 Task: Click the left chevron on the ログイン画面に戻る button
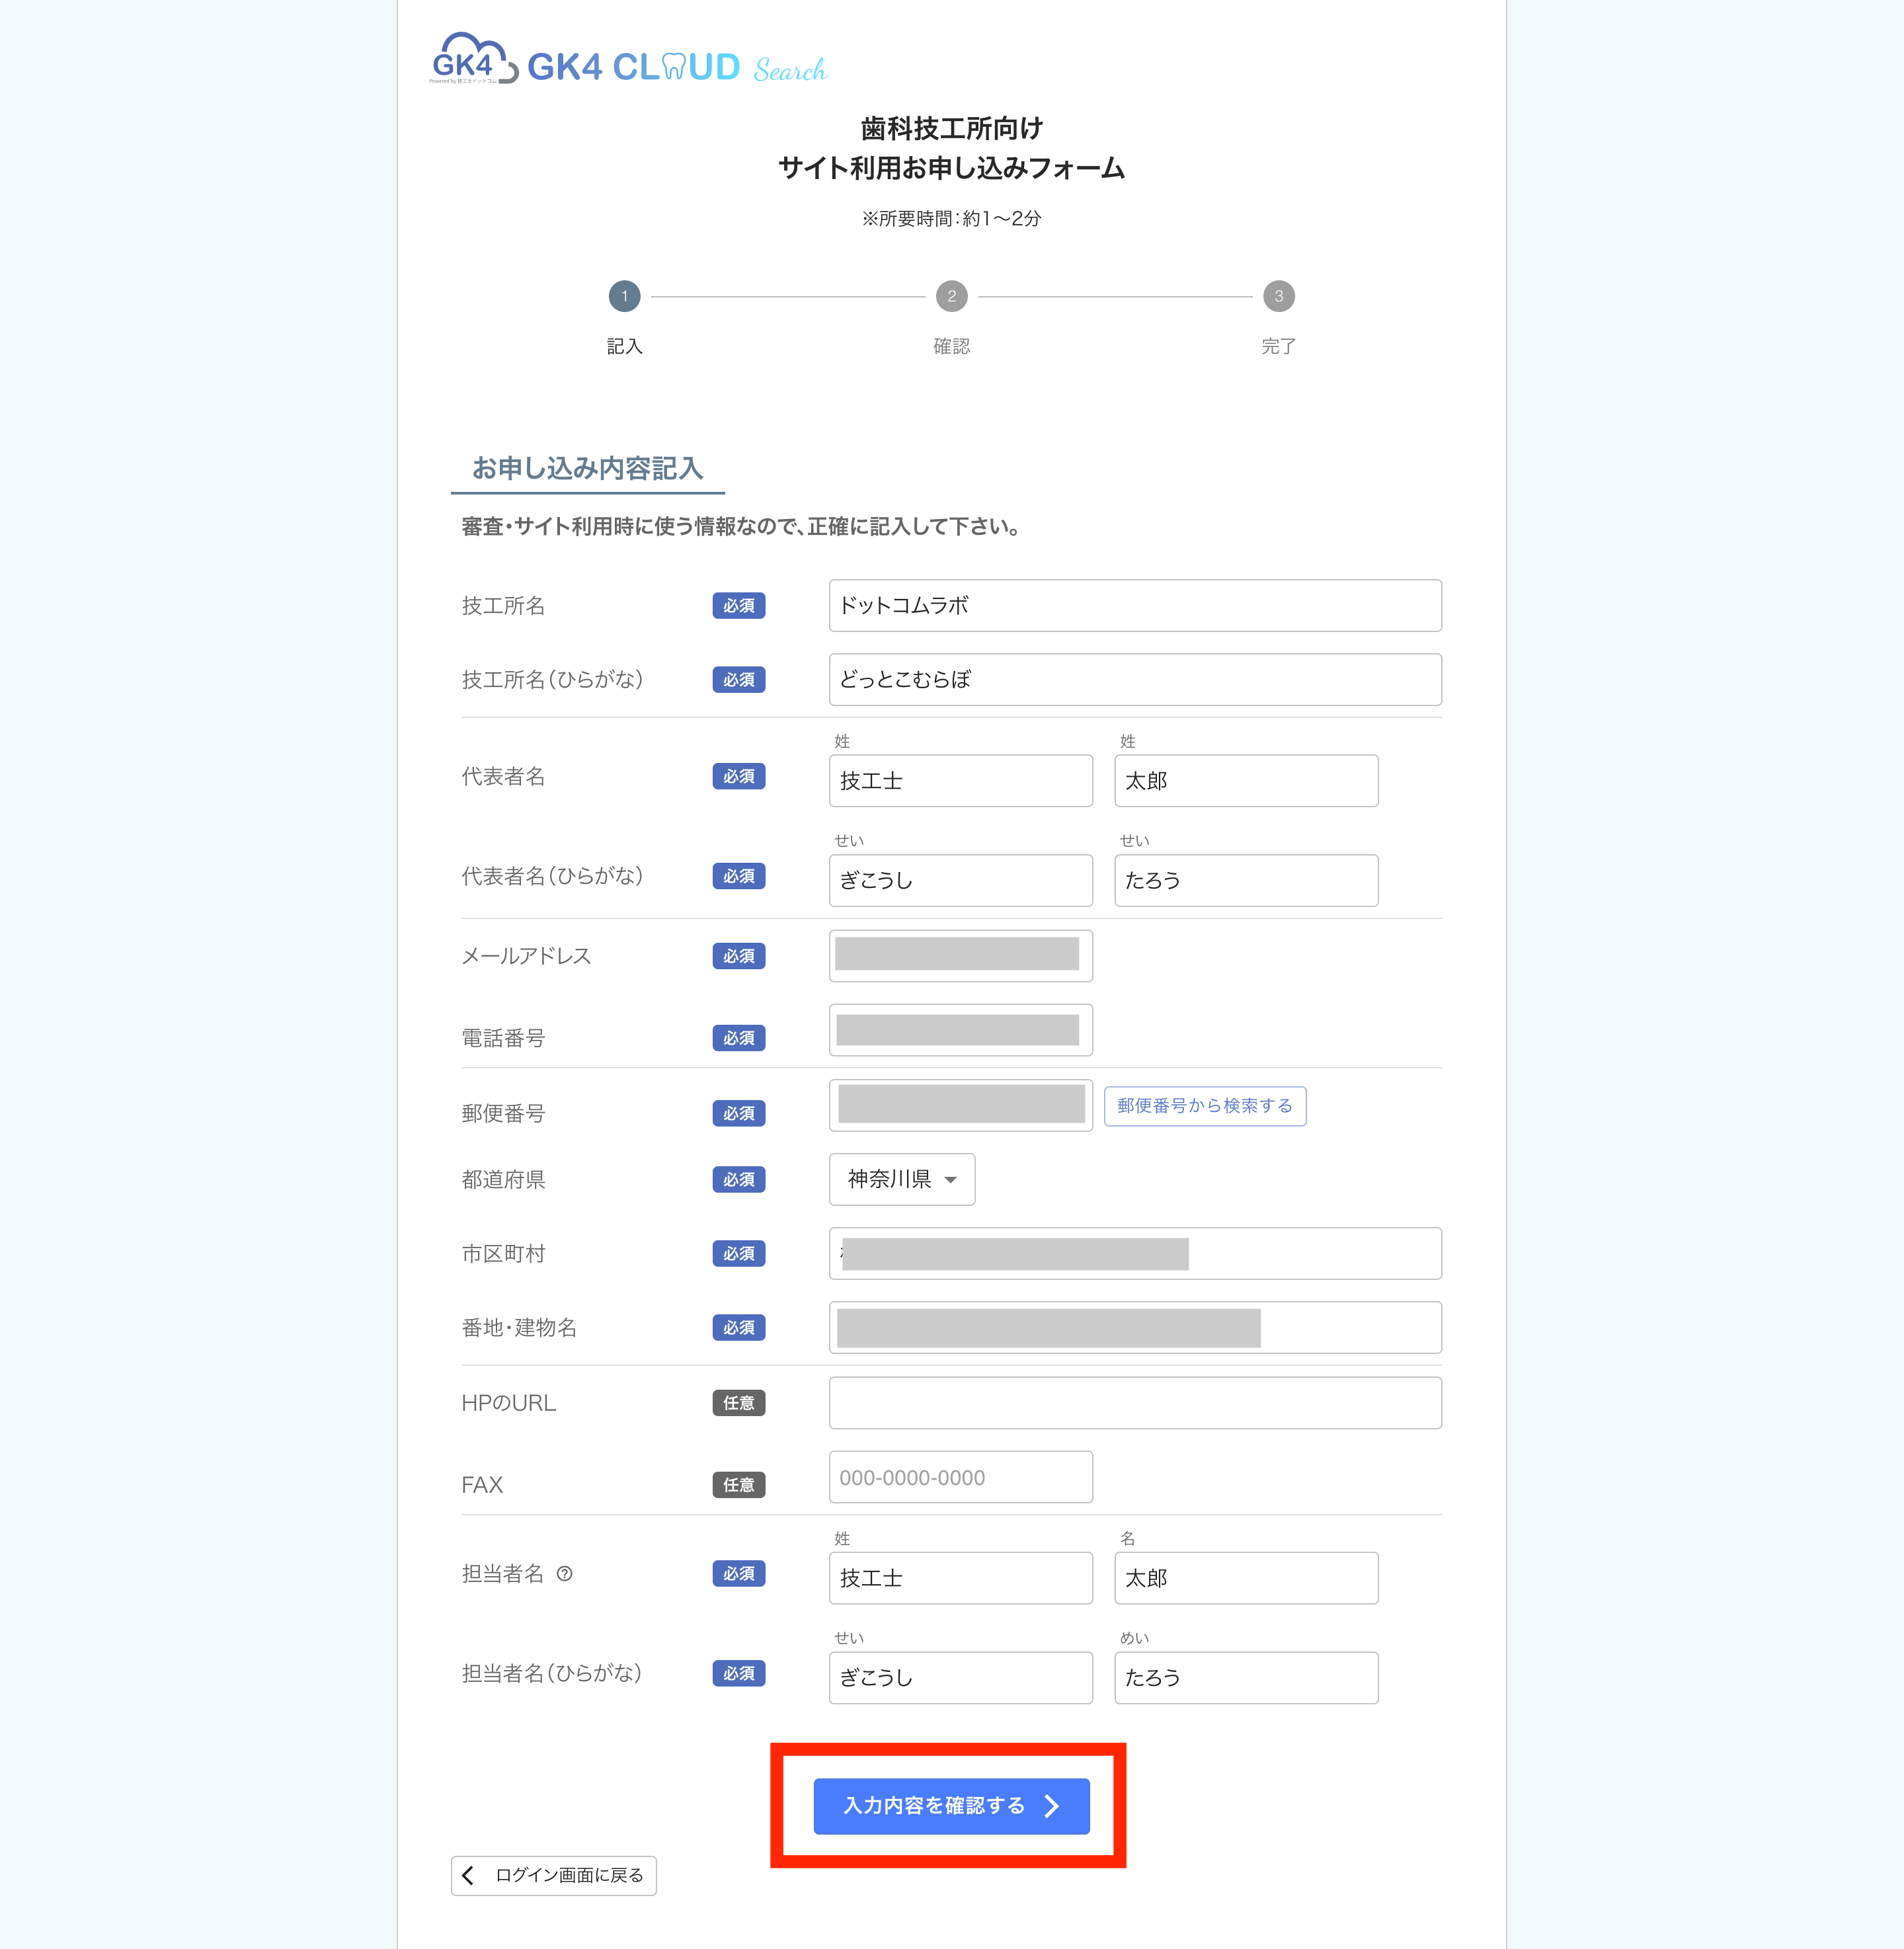(468, 1875)
